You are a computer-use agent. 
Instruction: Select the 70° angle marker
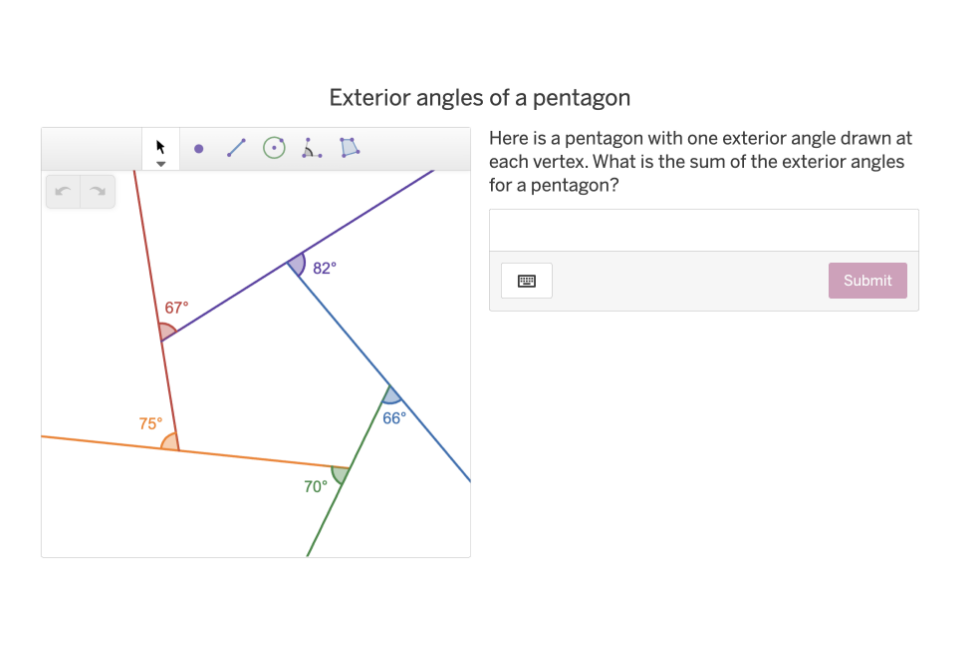click(340, 473)
